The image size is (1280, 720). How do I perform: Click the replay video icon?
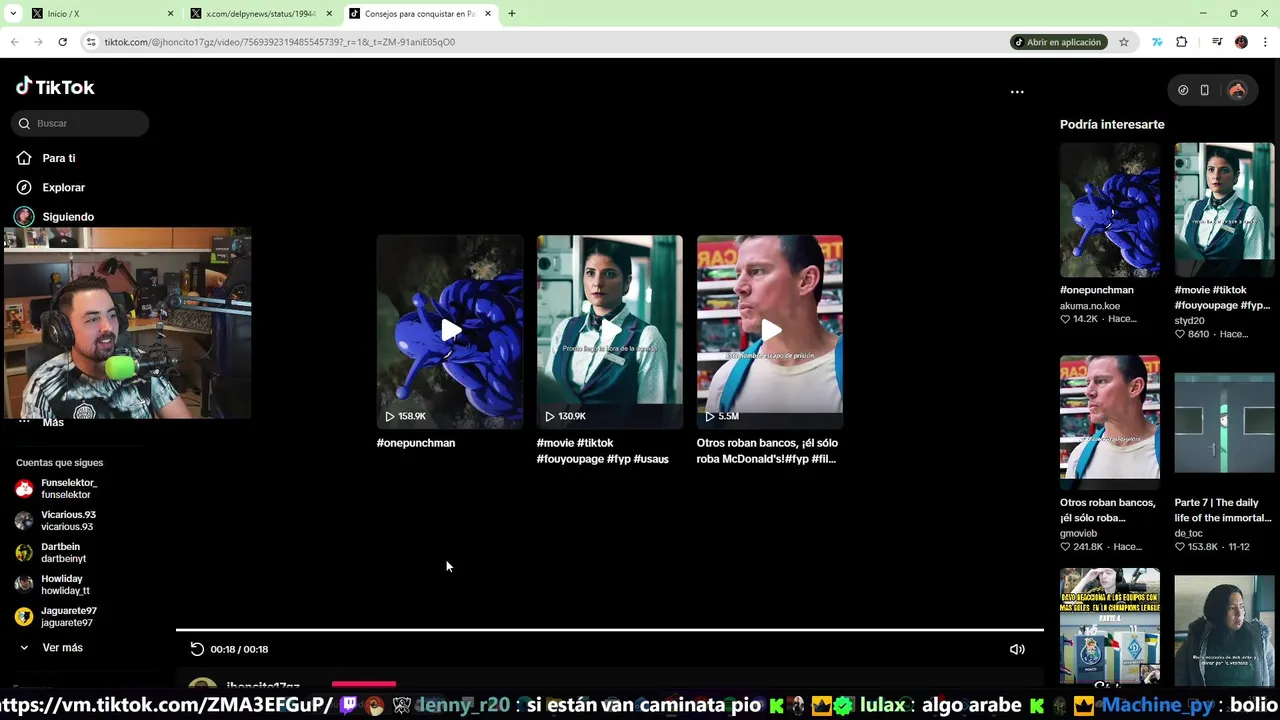click(197, 649)
